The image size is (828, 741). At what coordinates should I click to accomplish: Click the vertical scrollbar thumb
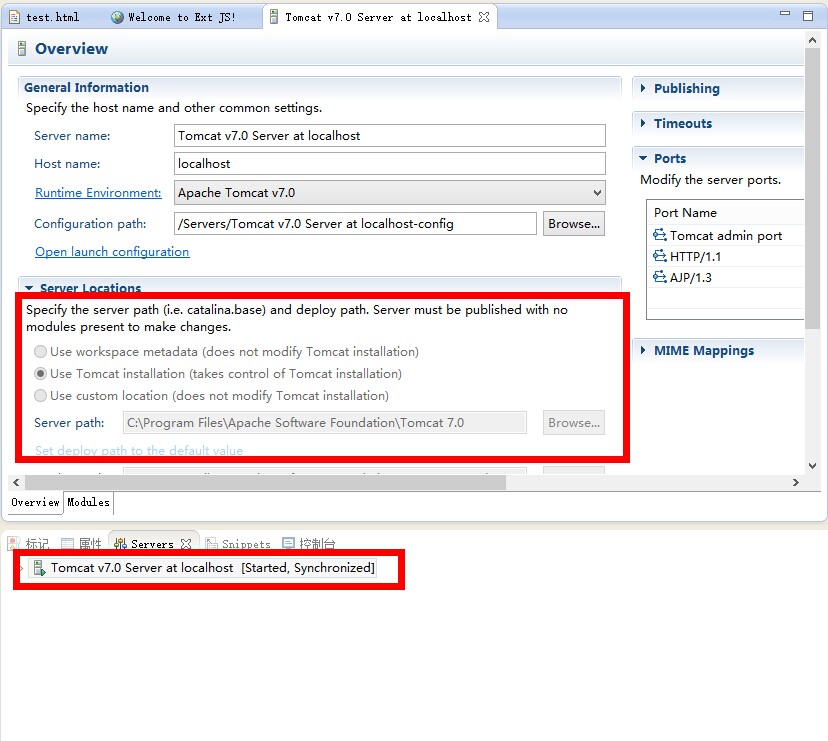pyautogui.click(x=812, y=188)
